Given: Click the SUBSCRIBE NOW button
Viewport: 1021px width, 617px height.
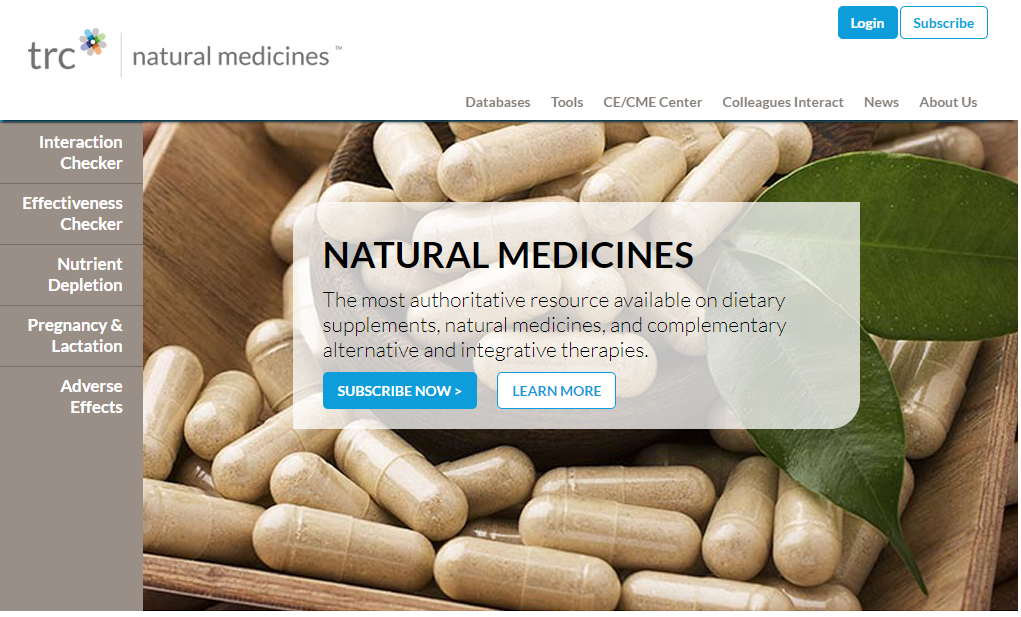Looking at the screenshot, I should 400,391.
